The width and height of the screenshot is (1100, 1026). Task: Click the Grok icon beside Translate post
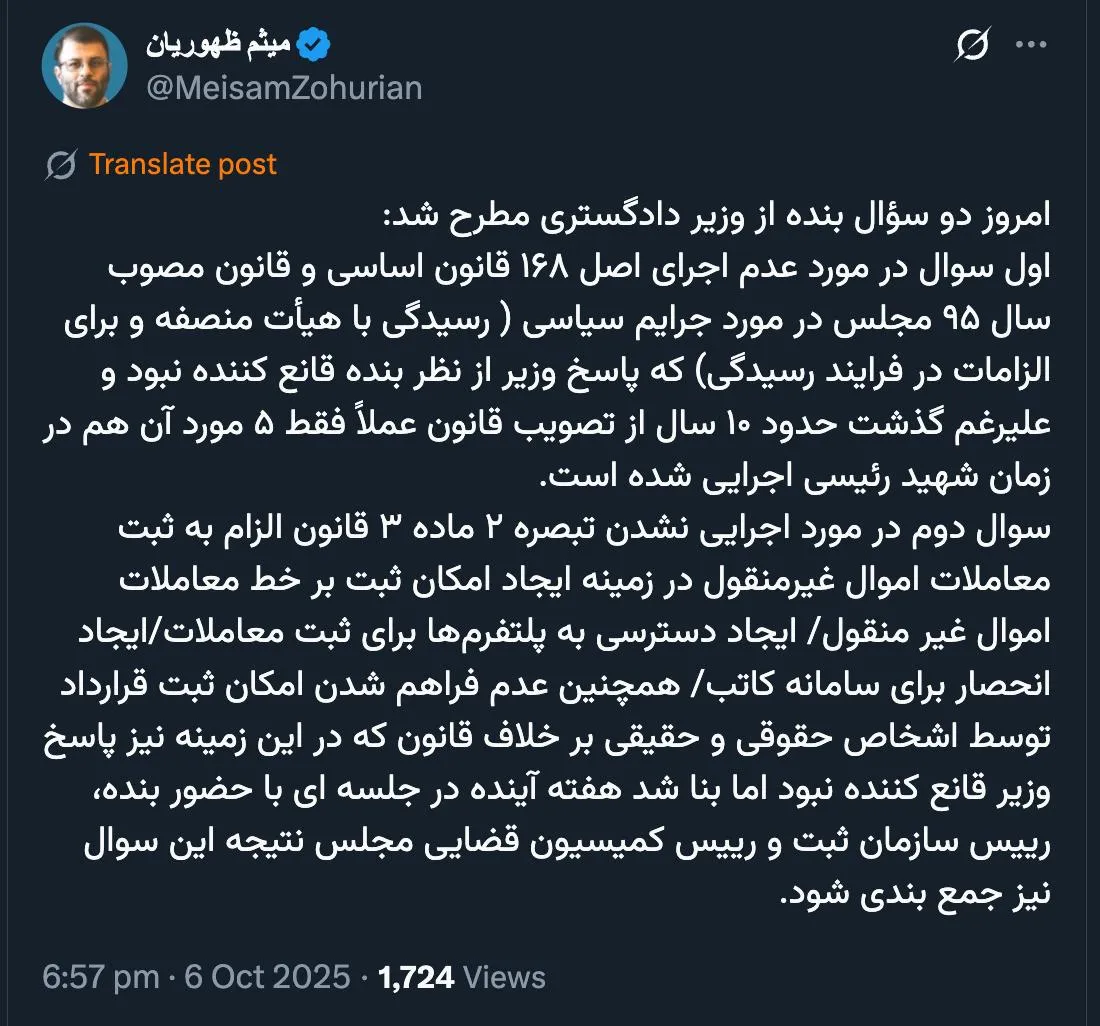click(62, 164)
